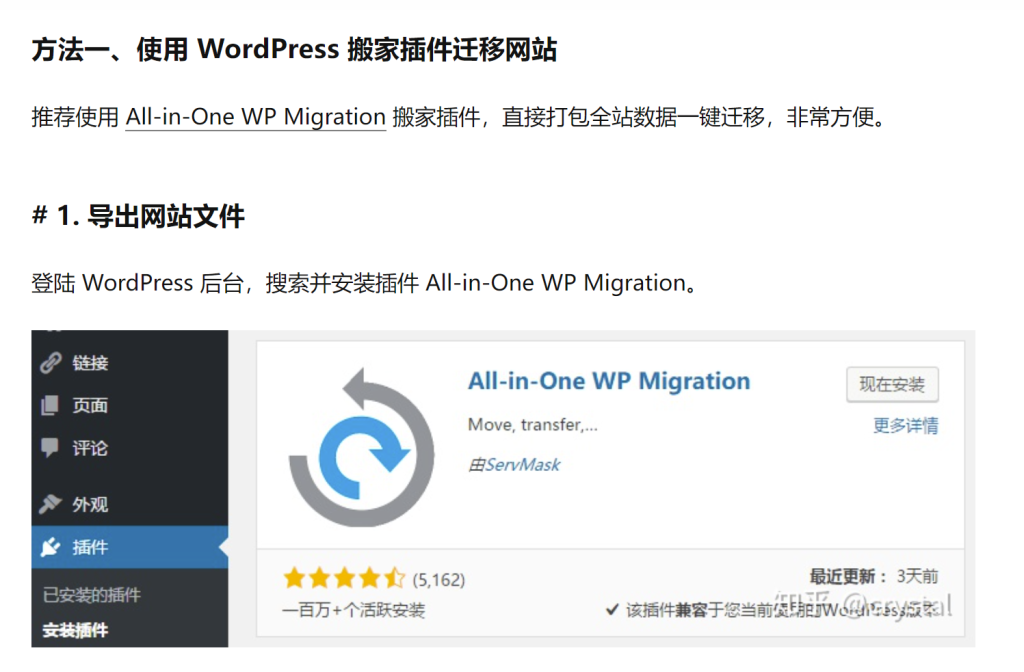Click the Move, transfer,... description text

[x=532, y=424]
